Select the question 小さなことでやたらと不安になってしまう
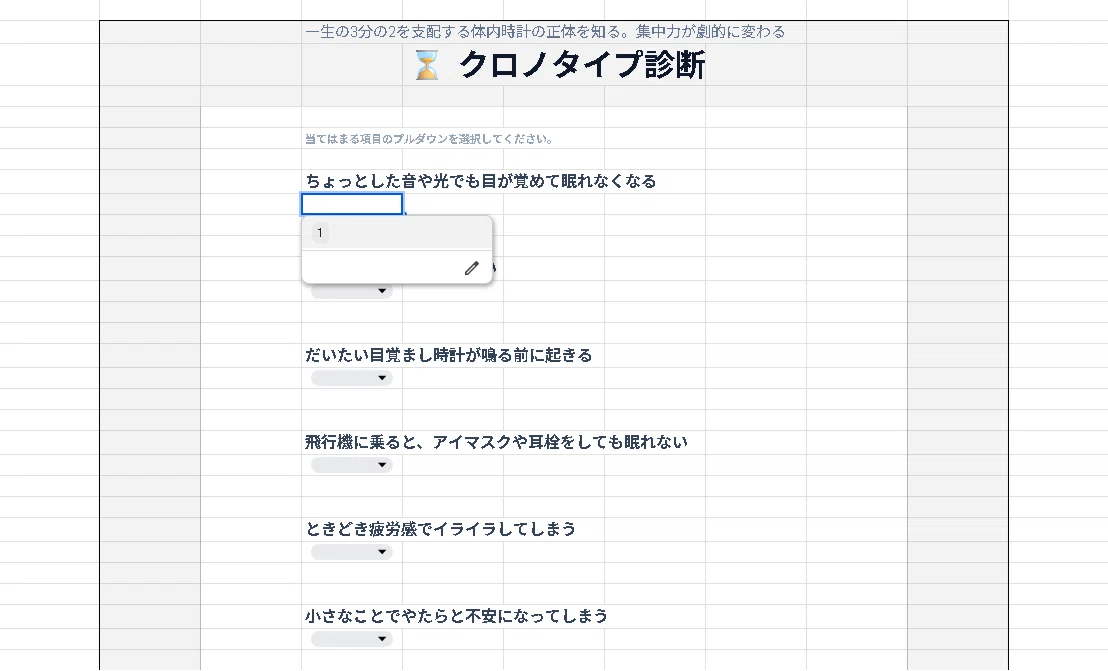1108x671 pixels. coord(456,616)
